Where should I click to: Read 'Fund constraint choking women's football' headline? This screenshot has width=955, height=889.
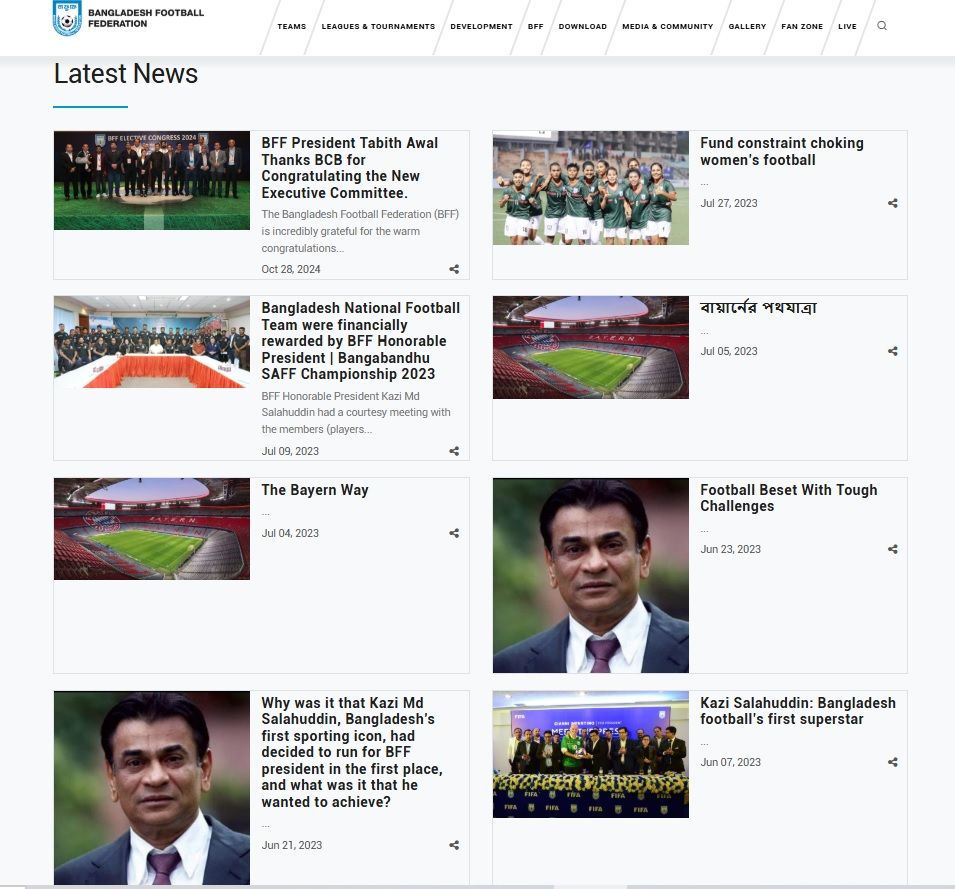(x=781, y=151)
